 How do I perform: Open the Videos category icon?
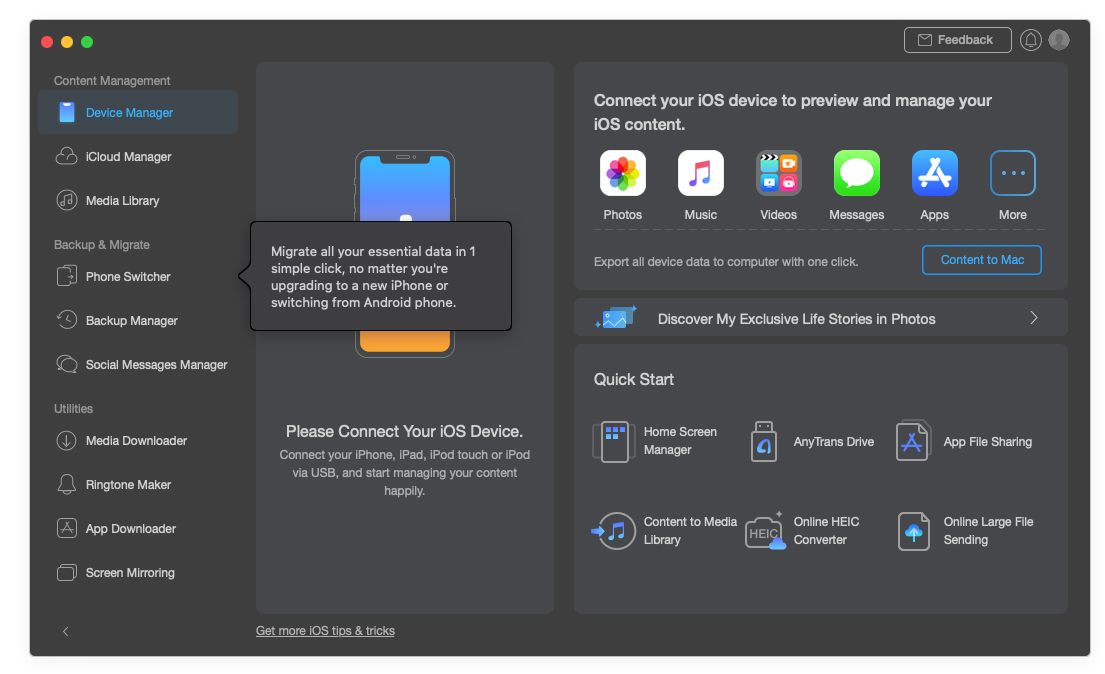[x=778, y=174]
